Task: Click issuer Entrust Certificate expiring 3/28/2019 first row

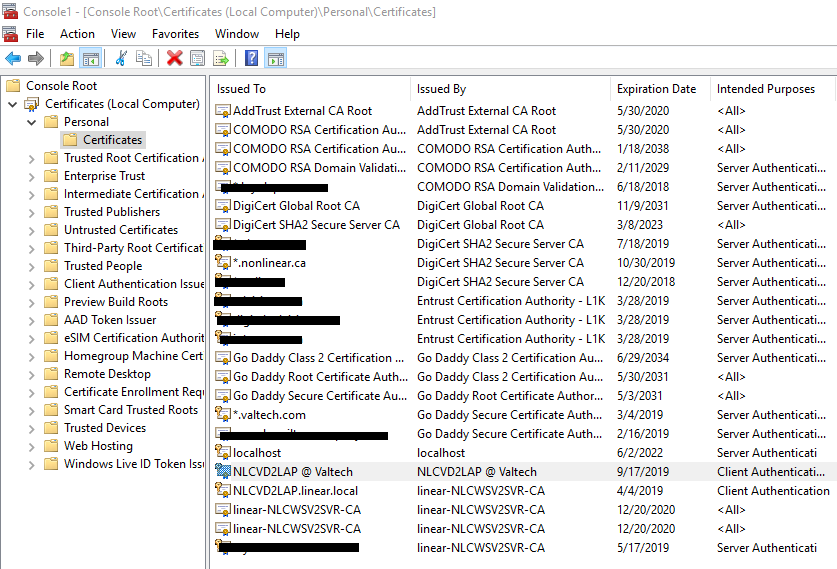Action: [x=511, y=301]
